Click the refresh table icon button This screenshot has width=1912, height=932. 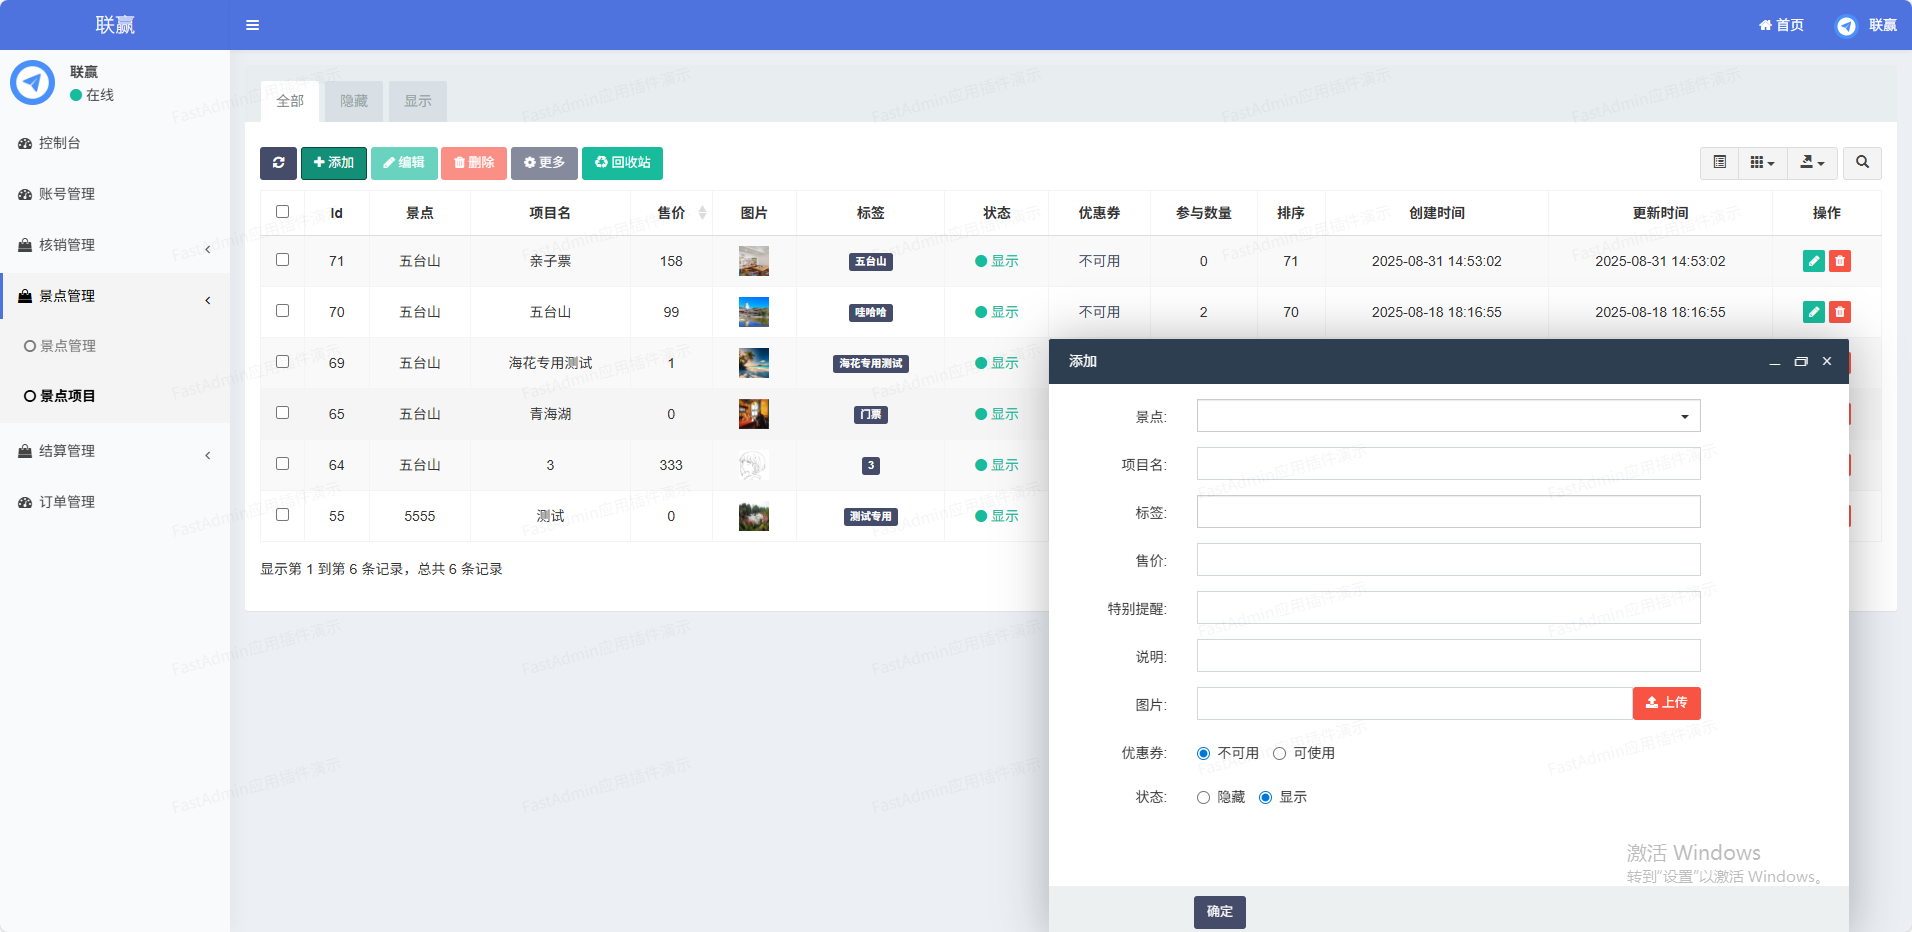click(x=278, y=163)
